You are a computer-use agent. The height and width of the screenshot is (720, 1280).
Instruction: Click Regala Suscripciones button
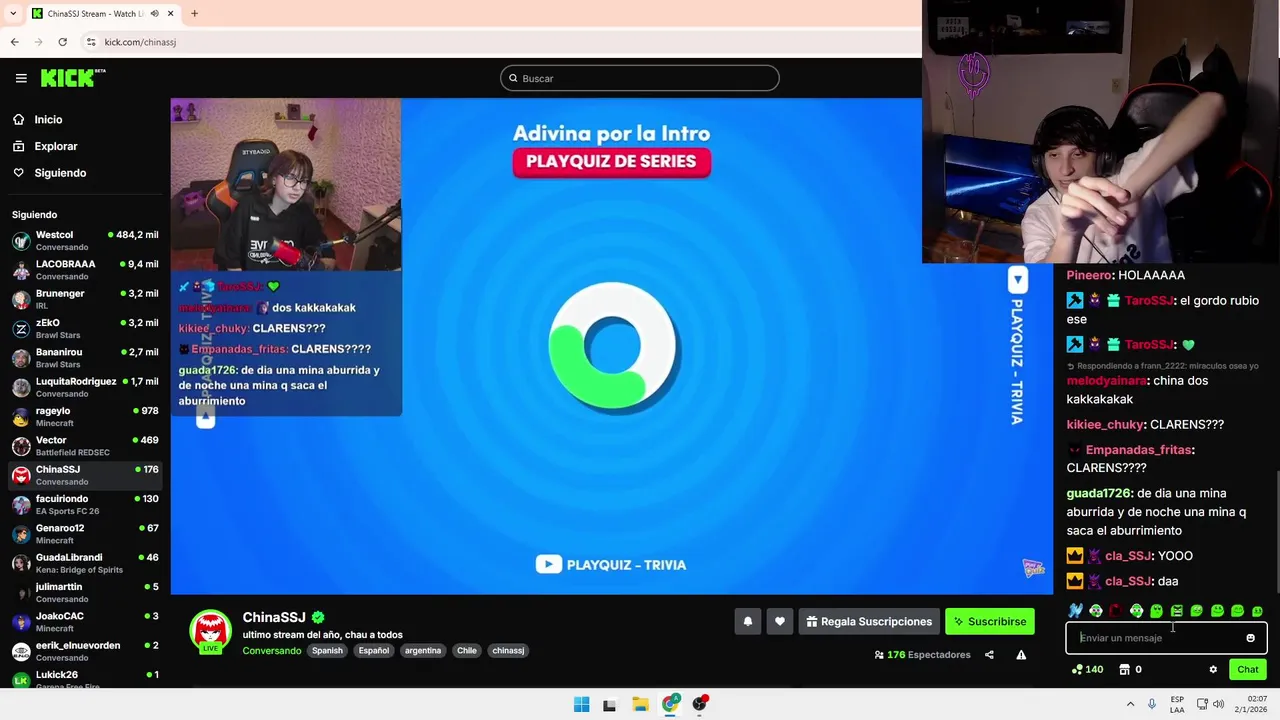pyautogui.click(x=869, y=622)
